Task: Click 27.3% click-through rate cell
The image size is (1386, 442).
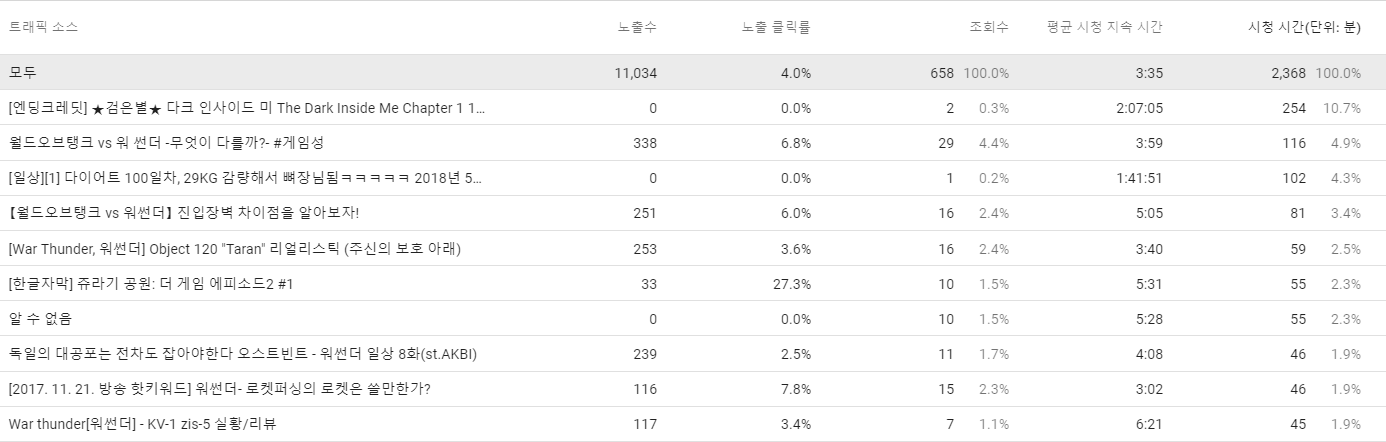Action: 792,284
